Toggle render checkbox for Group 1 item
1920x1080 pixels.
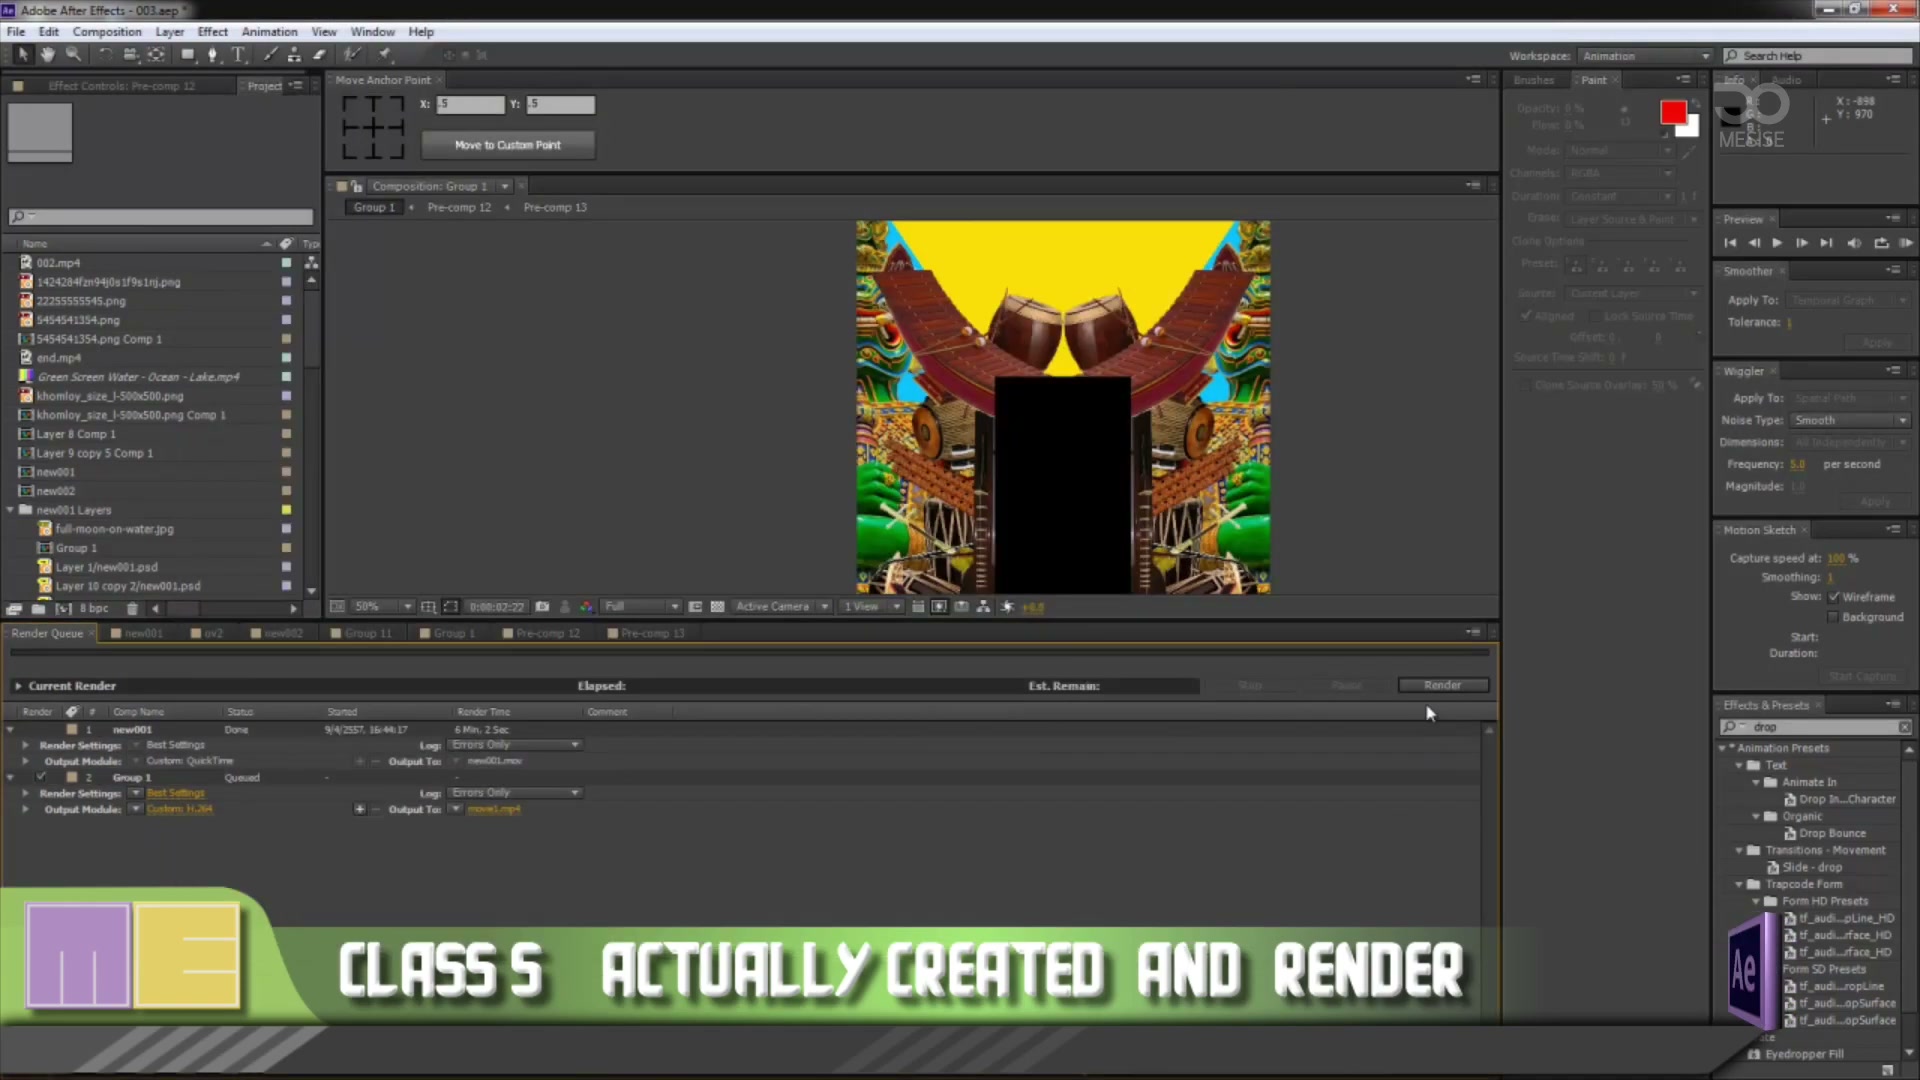[x=41, y=777]
